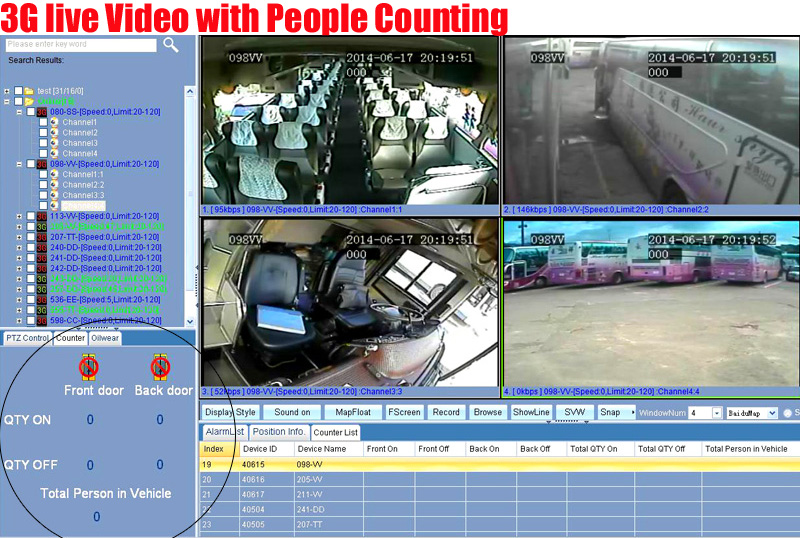Viewport: 800px width, 538px height.
Task: Click the 3G icon of 207-TT
Action: 42,237
